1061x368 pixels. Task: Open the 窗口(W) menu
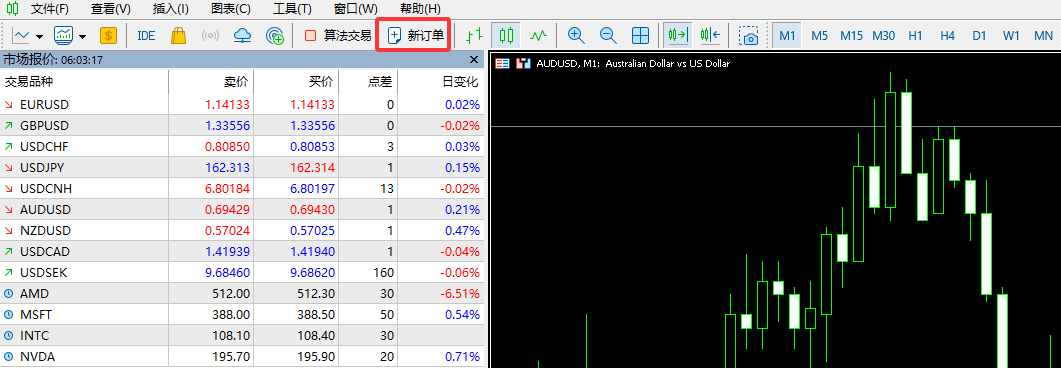click(356, 9)
